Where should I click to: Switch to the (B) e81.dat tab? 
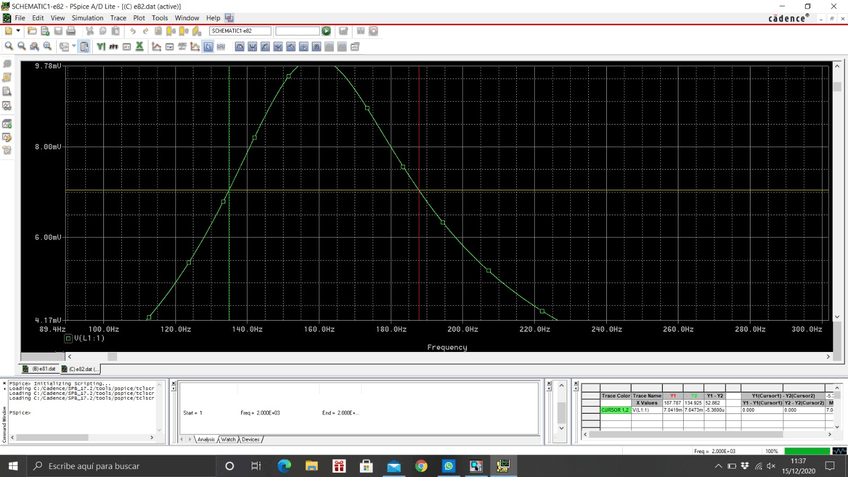click(x=40, y=369)
